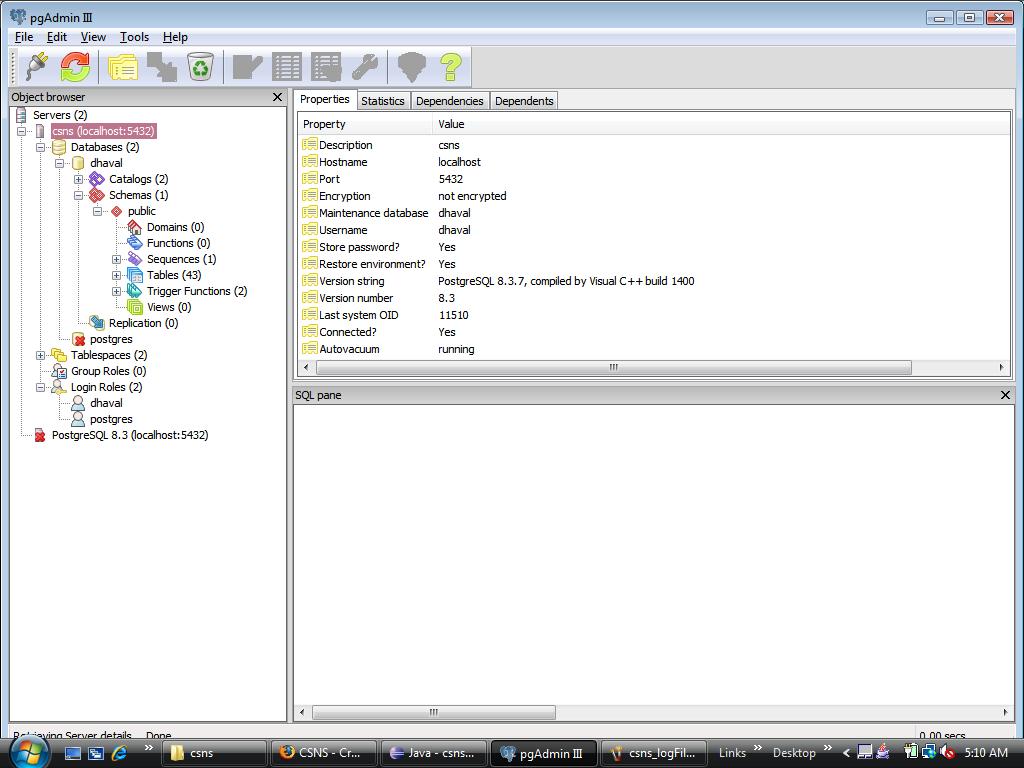Click the plug connection icon in toolbar
The width and height of the screenshot is (1024, 768).
(36, 67)
